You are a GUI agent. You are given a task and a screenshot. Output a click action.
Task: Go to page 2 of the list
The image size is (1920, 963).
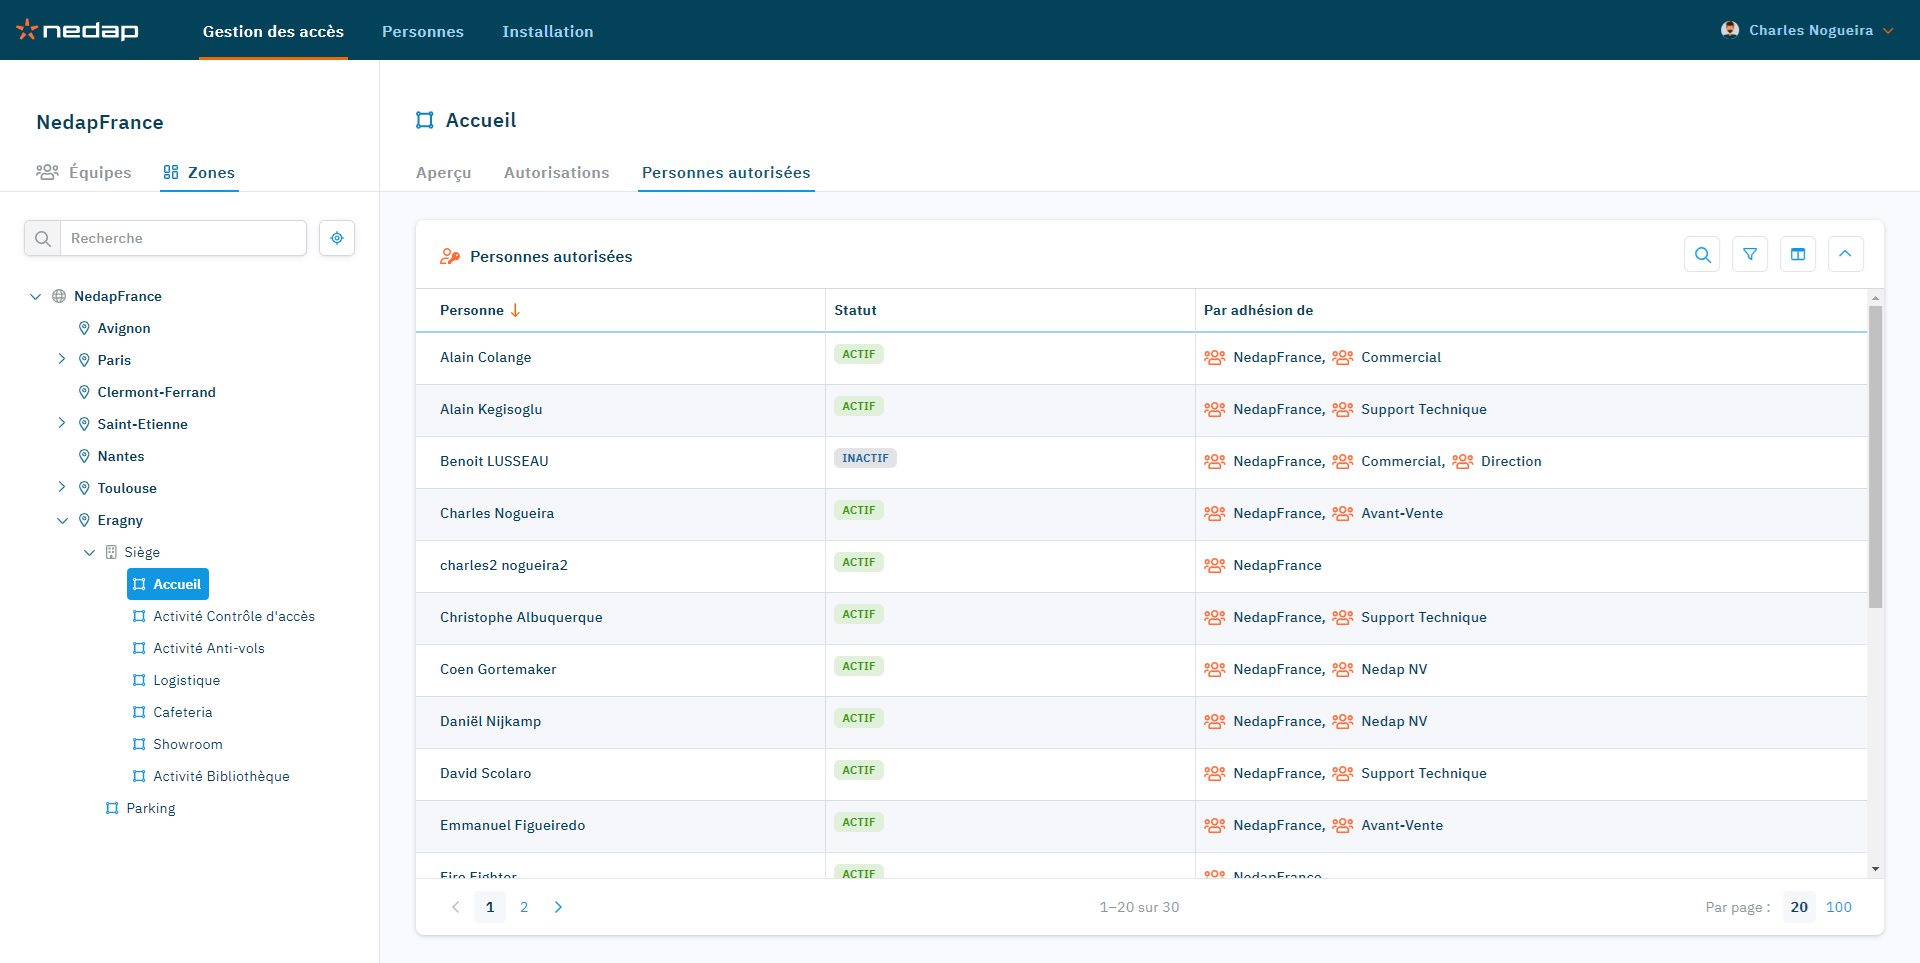[524, 907]
